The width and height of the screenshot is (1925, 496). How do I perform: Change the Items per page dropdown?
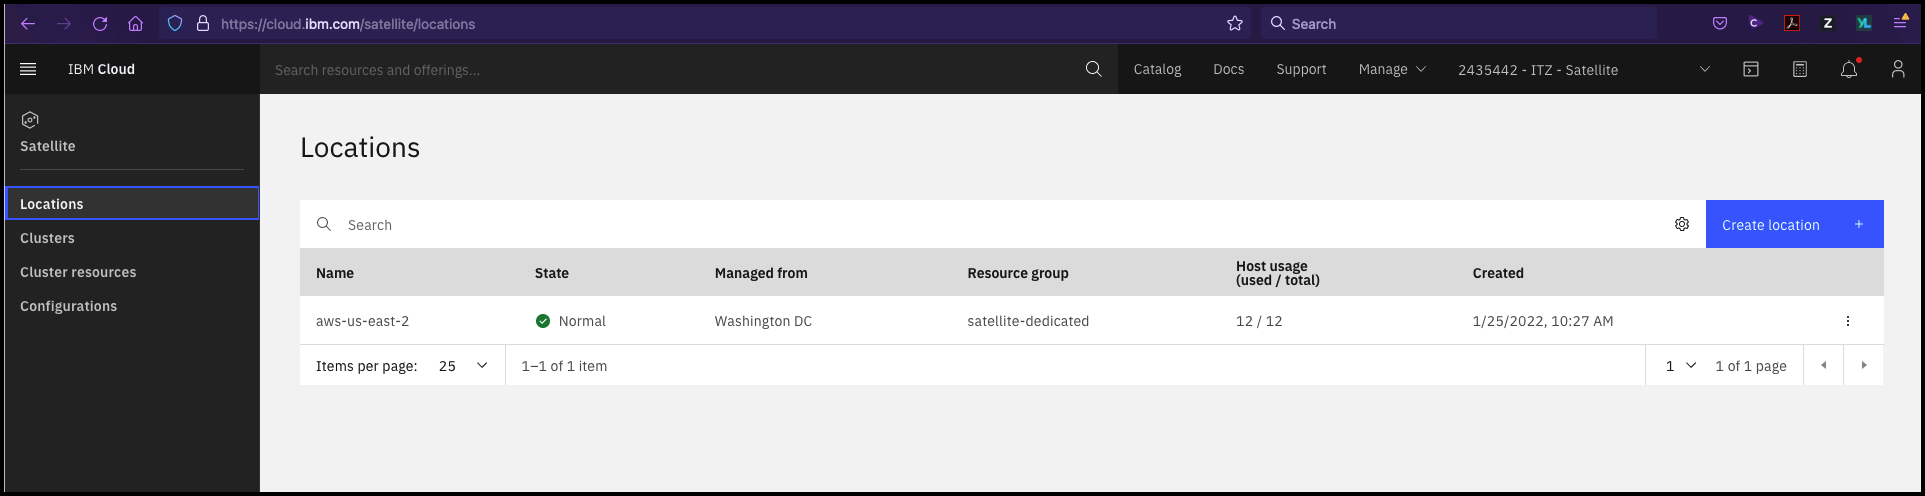click(463, 366)
